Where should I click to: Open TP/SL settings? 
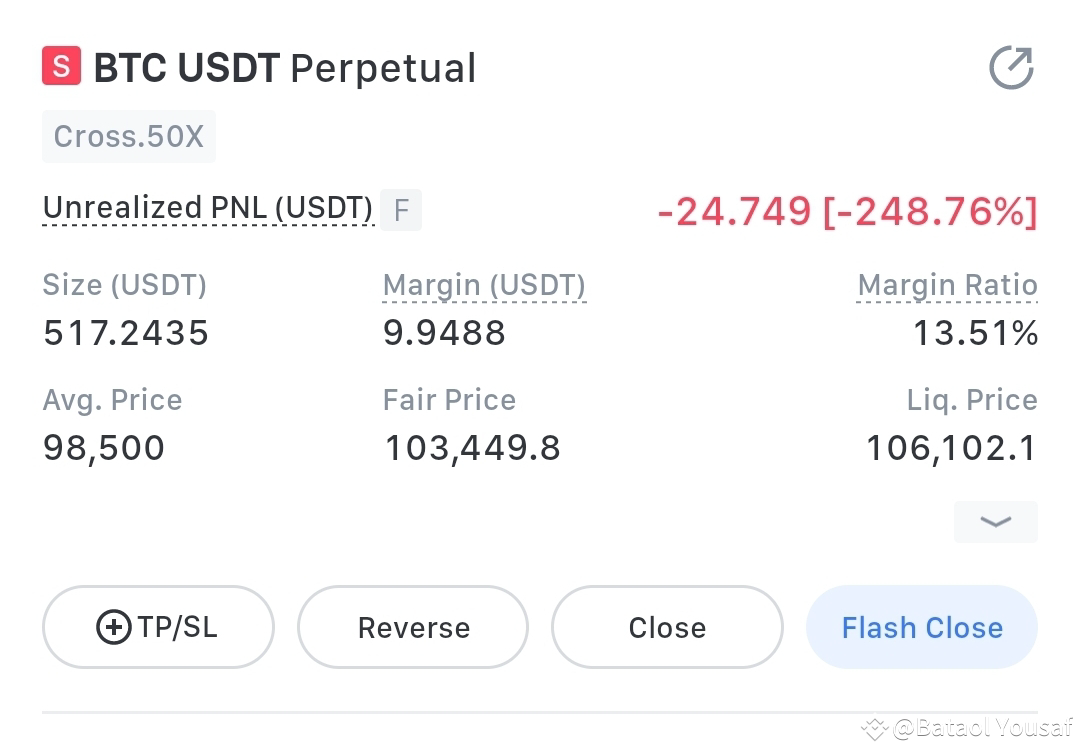(x=158, y=627)
